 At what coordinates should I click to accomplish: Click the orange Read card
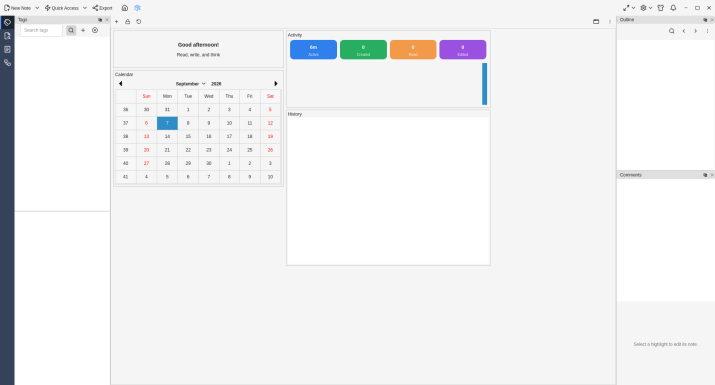[x=413, y=50]
